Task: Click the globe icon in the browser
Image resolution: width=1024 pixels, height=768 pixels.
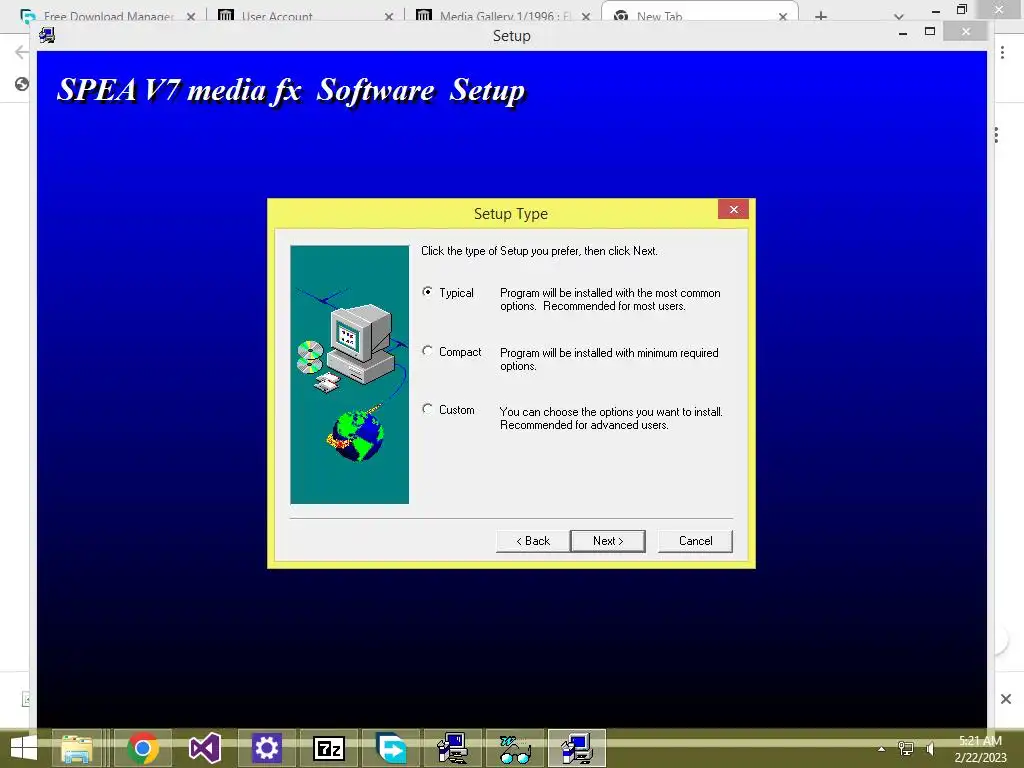Action: pos(22,84)
